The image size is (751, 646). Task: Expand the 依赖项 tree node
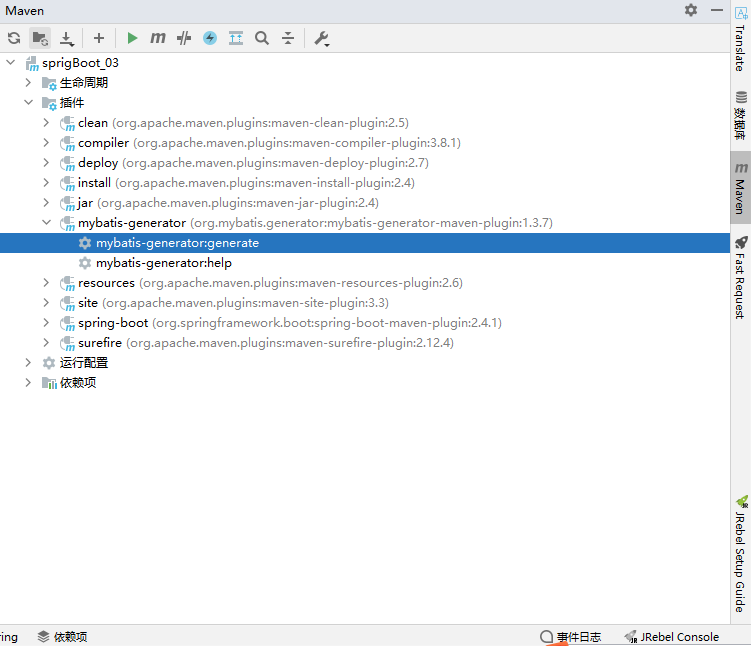pos(28,383)
